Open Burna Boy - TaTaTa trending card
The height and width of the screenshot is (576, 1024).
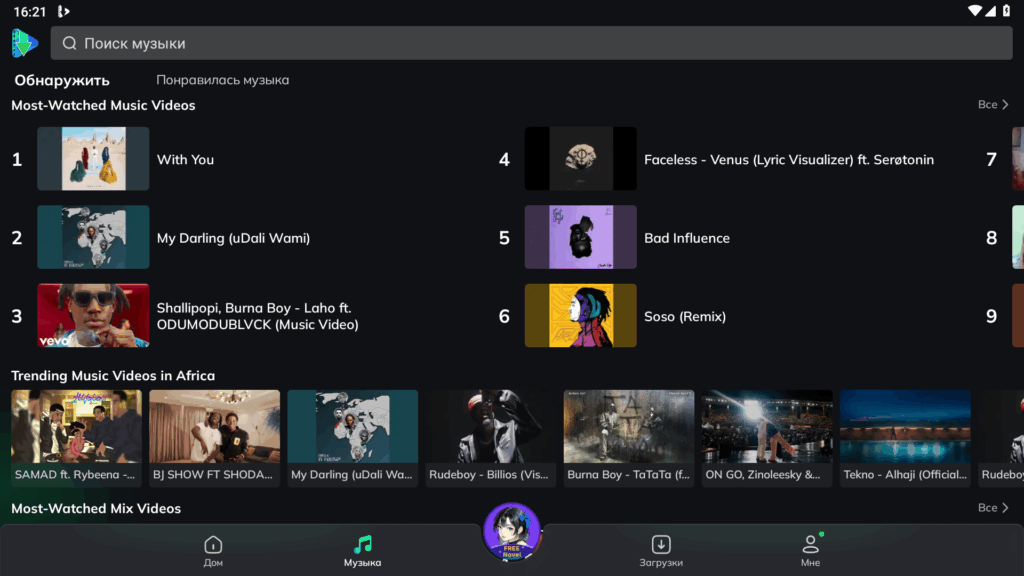point(629,438)
